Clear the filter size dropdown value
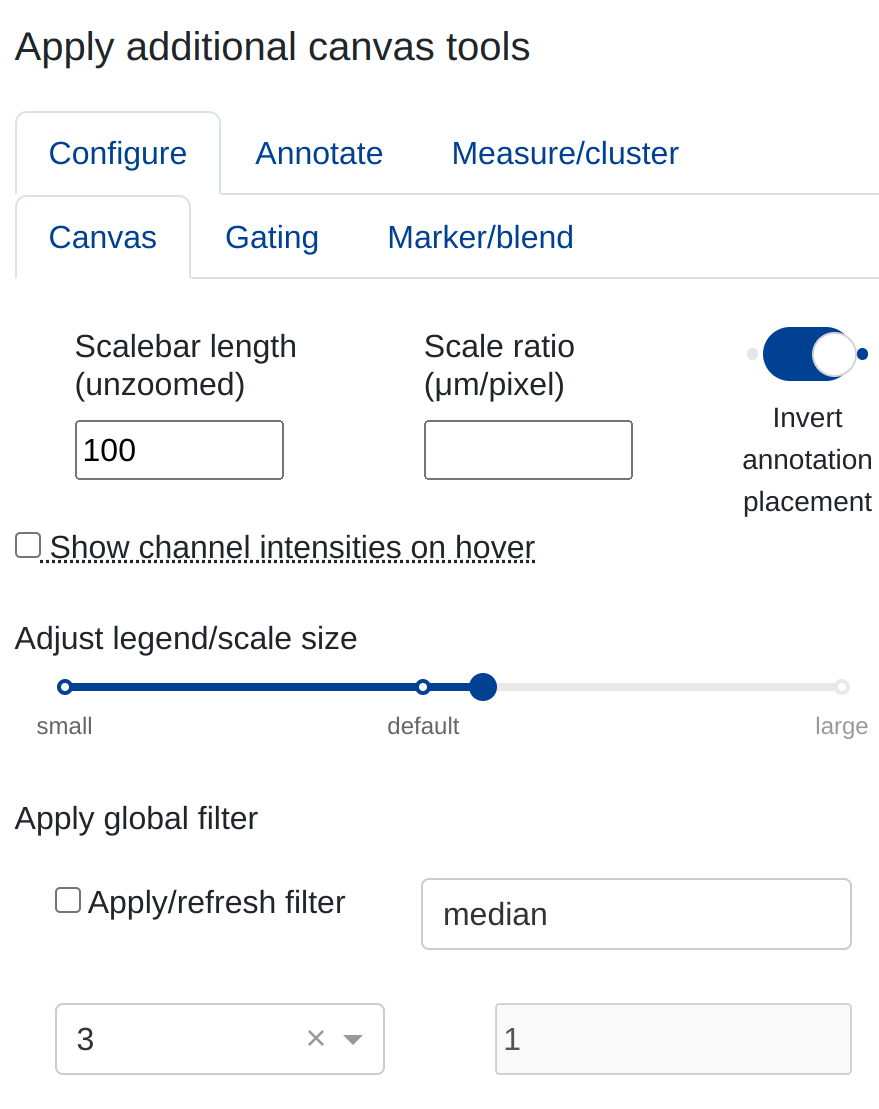Viewport: 879px width, 1109px height. (x=316, y=1039)
